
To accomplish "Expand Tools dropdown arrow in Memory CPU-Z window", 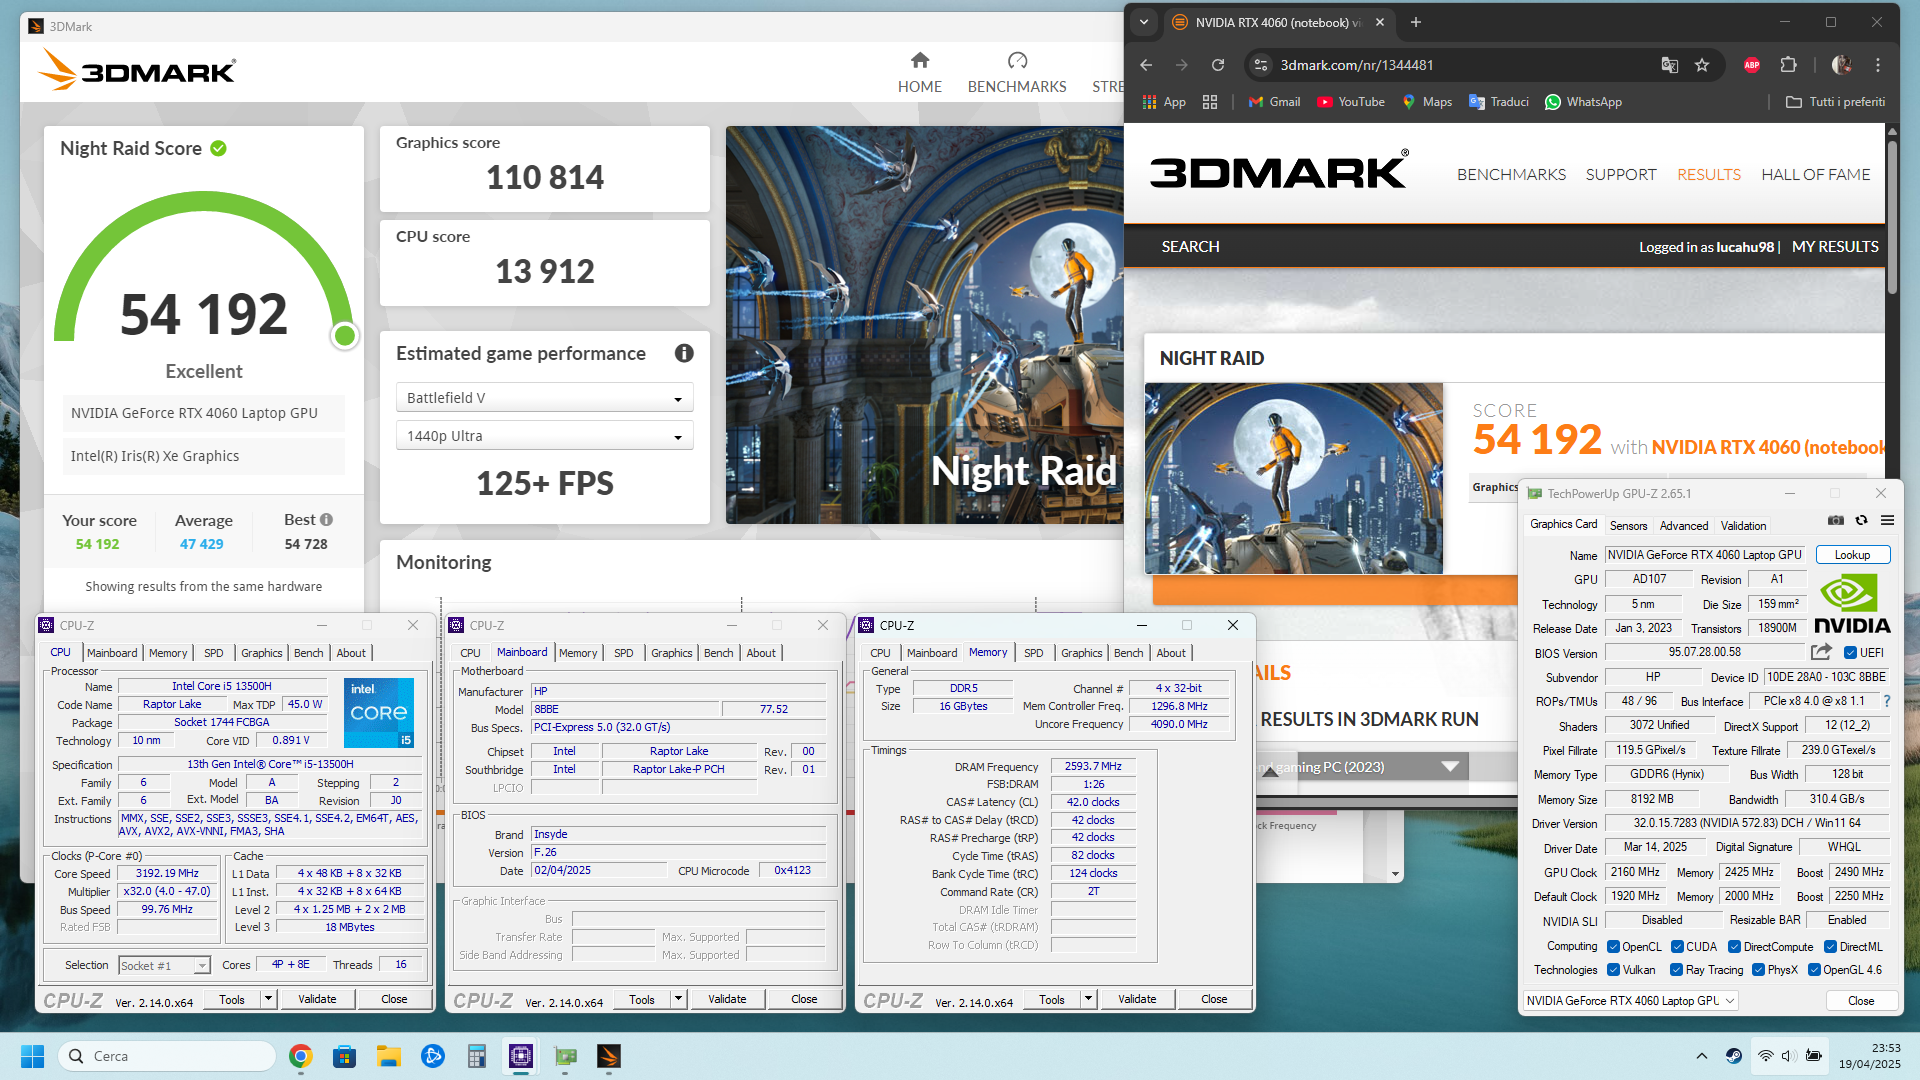I will [1088, 999].
